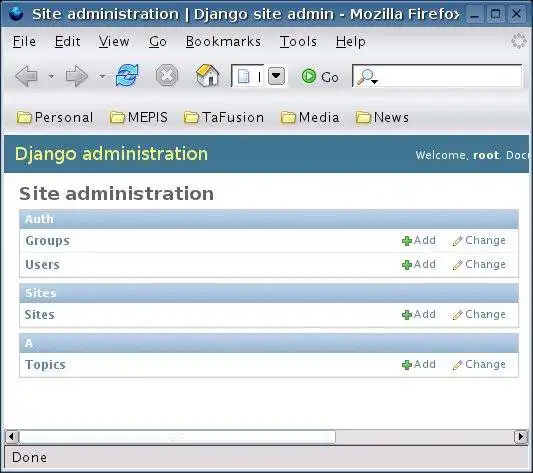Image resolution: width=533 pixels, height=473 pixels.
Task: Add a new Topic
Action: [418, 364]
